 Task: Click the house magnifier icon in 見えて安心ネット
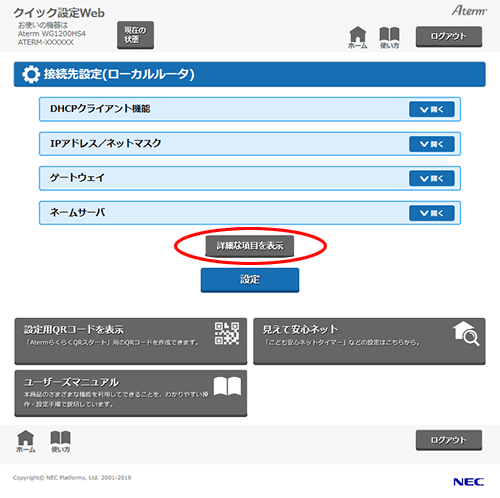pyautogui.click(x=466, y=333)
